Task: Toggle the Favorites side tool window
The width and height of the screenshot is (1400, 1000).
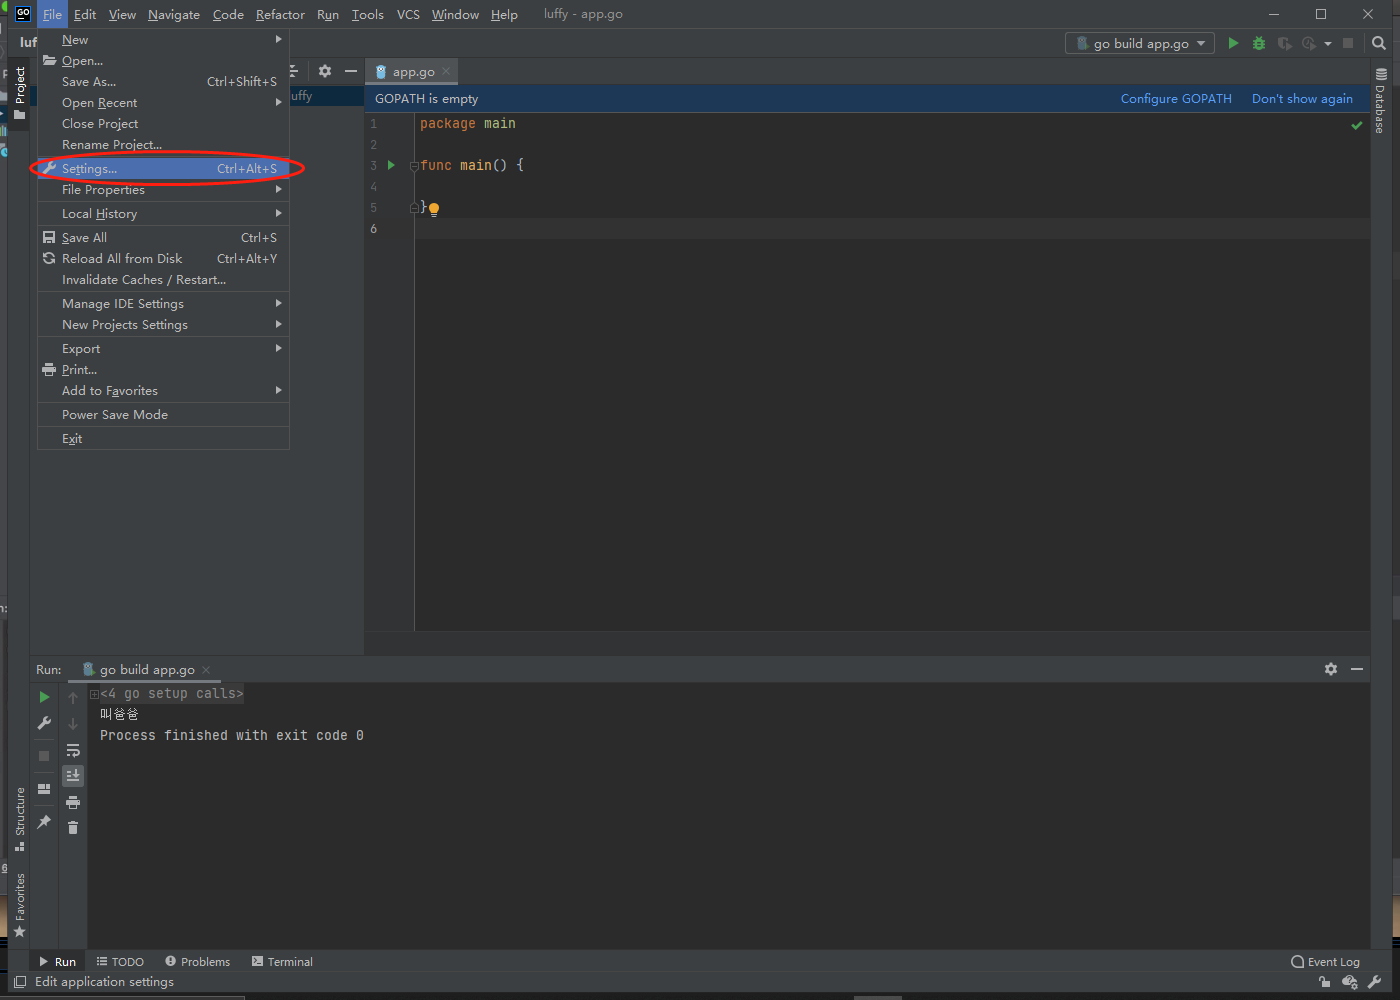Action: (20, 905)
